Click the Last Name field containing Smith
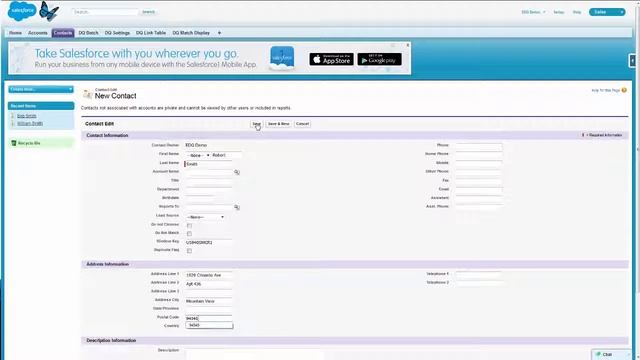Image resolution: width=640 pixels, height=360 pixels. (x=209, y=164)
